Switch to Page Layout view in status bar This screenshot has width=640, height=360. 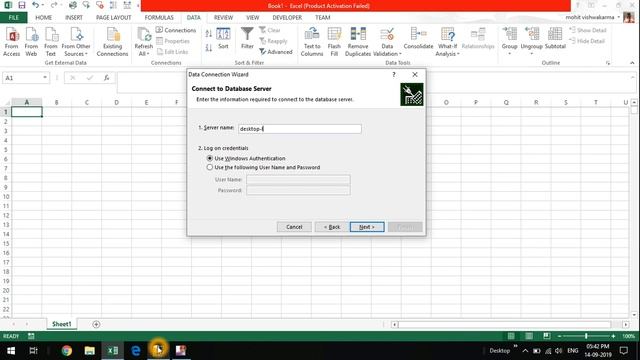click(529, 336)
